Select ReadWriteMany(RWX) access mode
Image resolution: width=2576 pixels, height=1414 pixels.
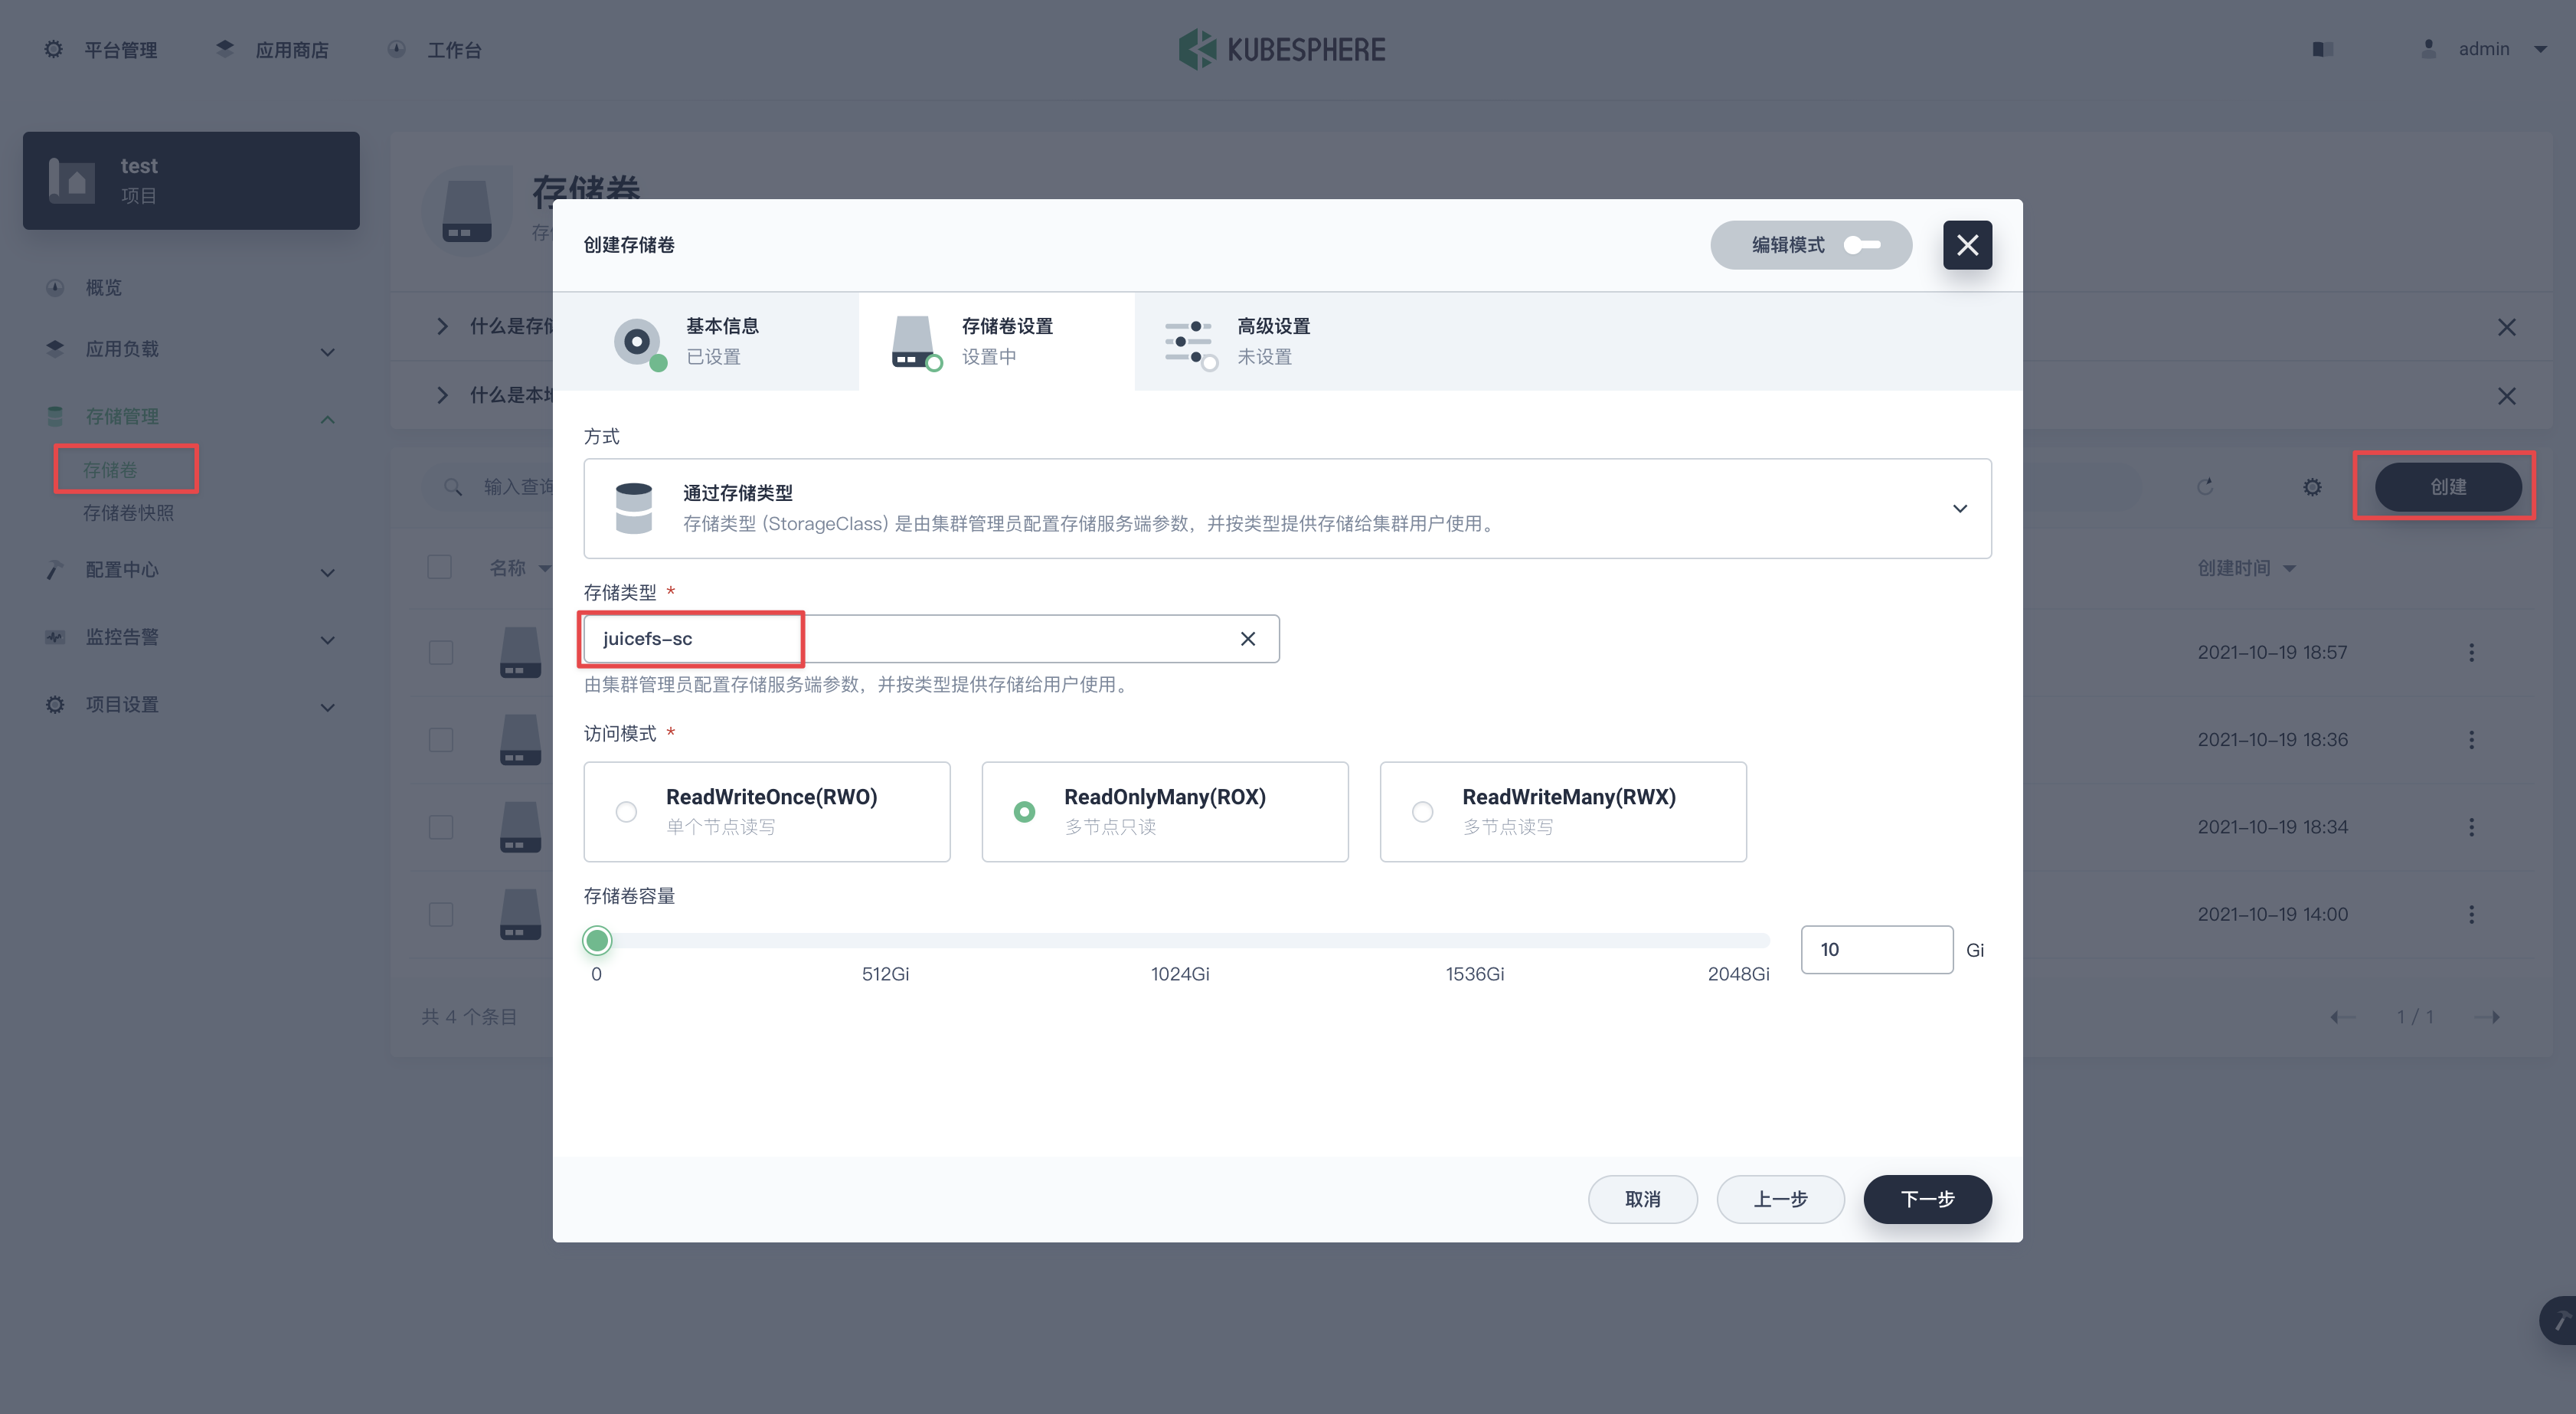click(x=1422, y=812)
